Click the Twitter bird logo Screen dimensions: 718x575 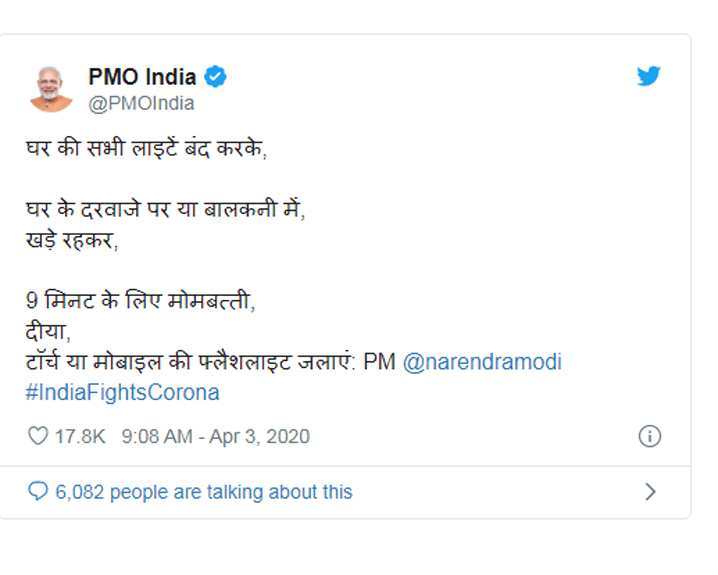pyautogui.click(x=649, y=76)
